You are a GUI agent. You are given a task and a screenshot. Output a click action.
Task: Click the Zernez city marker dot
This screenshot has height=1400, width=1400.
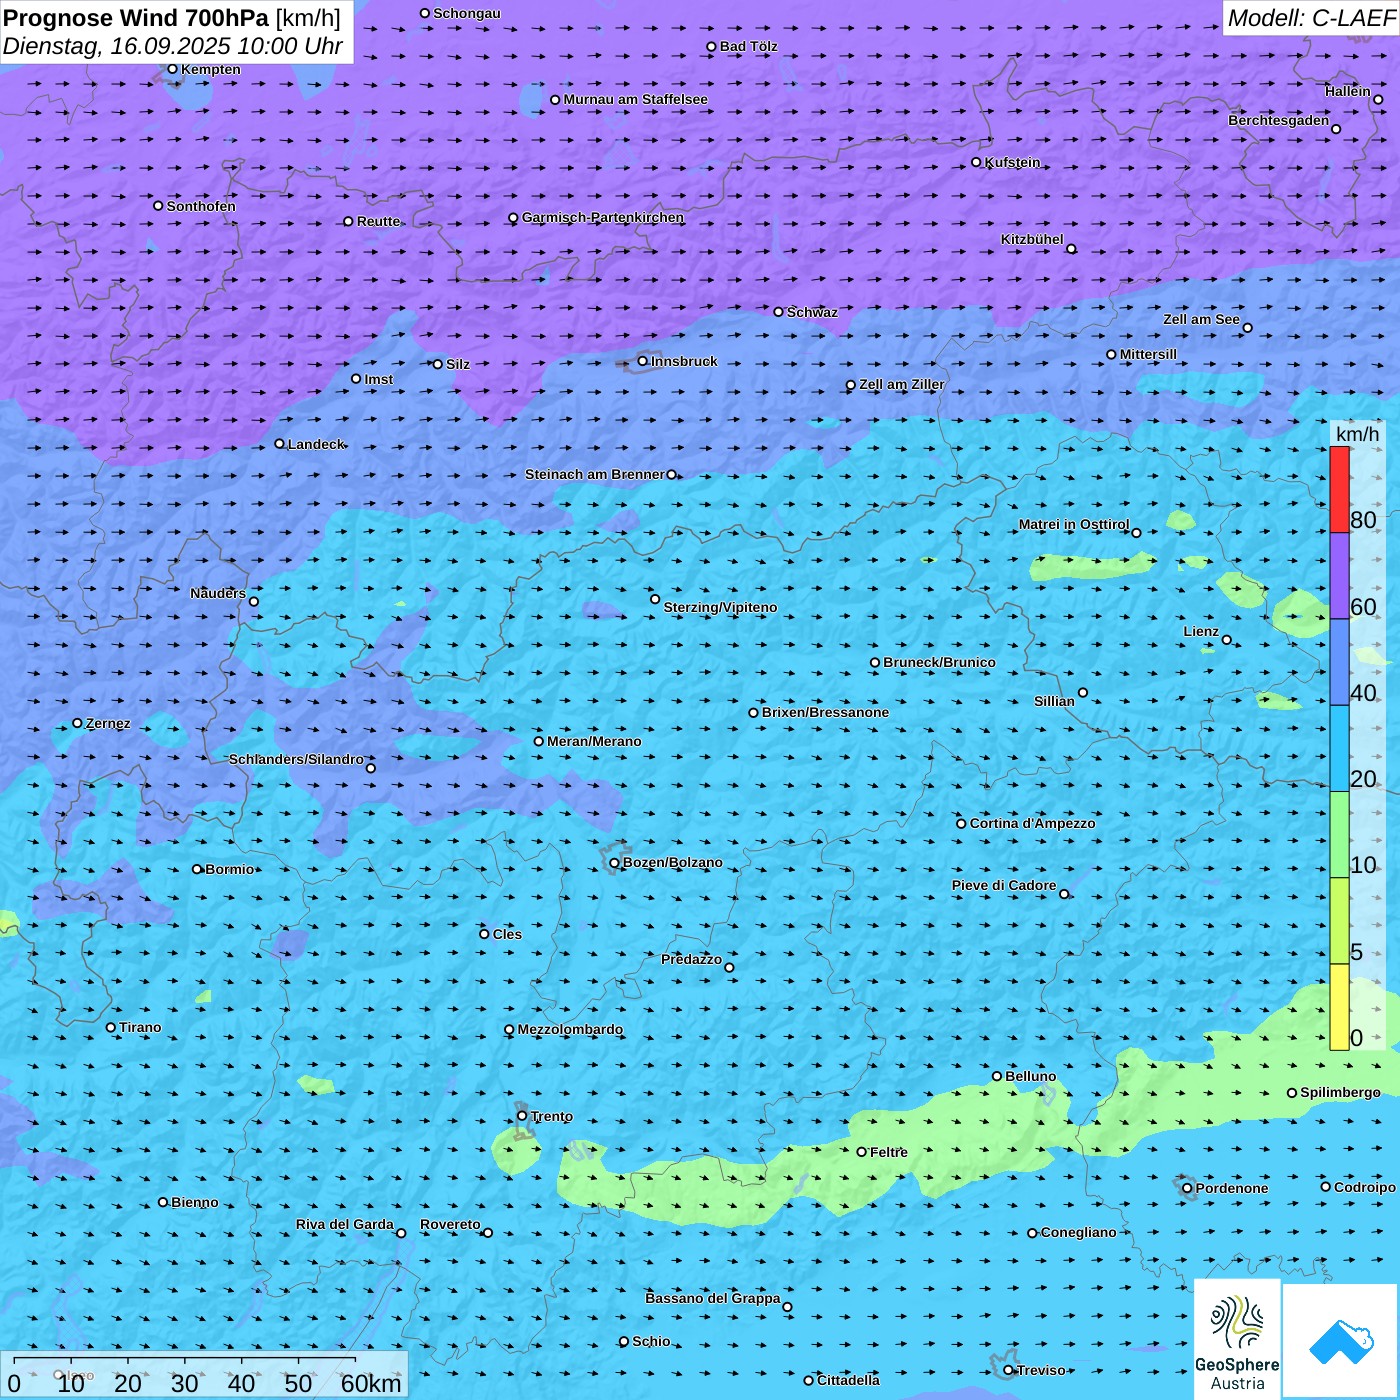pyautogui.click(x=77, y=723)
